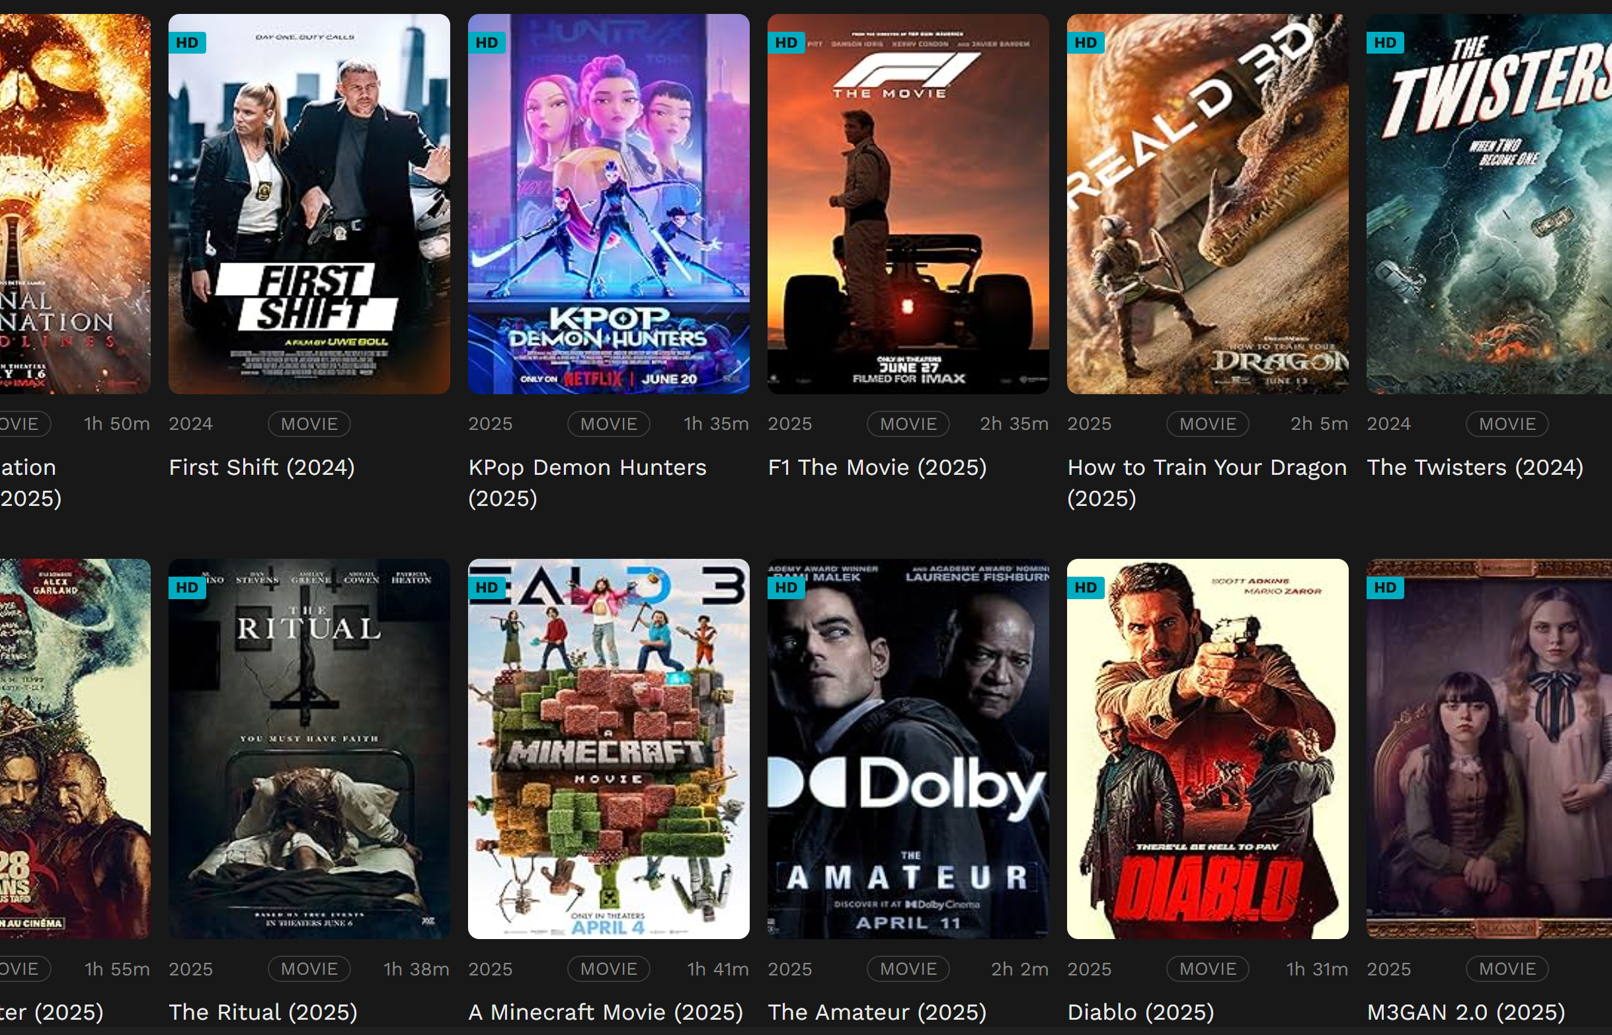Image resolution: width=1612 pixels, height=1035 pixels.
Task: Click the MOVIE tag under The Ritual
Action: tap(309, 969)
